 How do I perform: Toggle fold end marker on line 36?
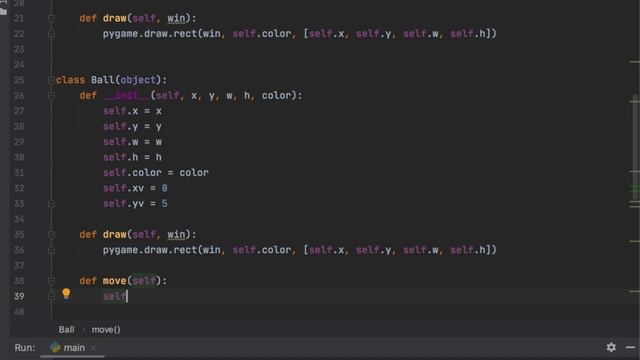pyautogui.click(x=51, y=250)
